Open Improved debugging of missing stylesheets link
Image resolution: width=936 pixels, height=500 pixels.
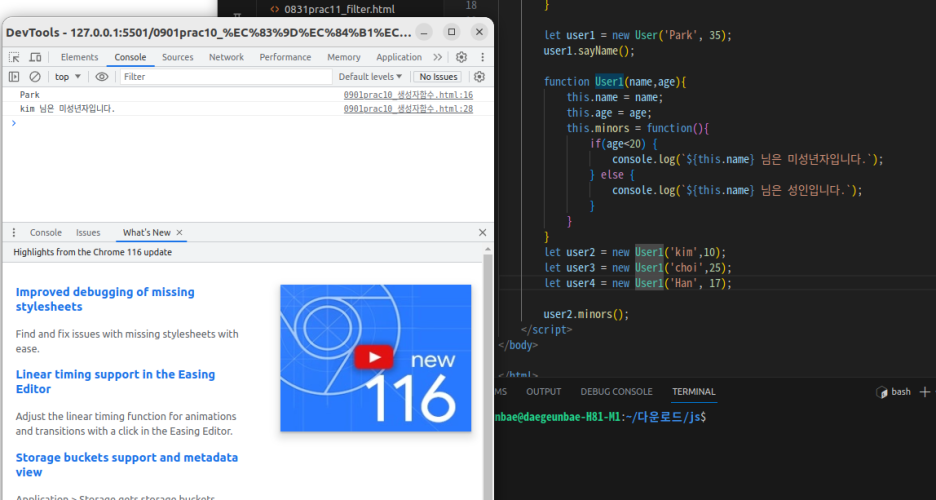[x=105, y=300]
